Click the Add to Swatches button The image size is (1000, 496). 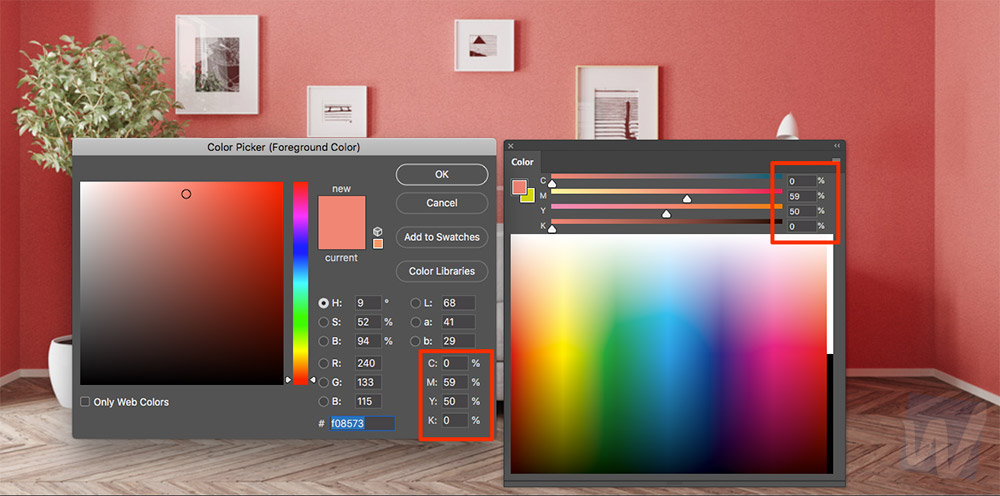click(x=442, y=237)
